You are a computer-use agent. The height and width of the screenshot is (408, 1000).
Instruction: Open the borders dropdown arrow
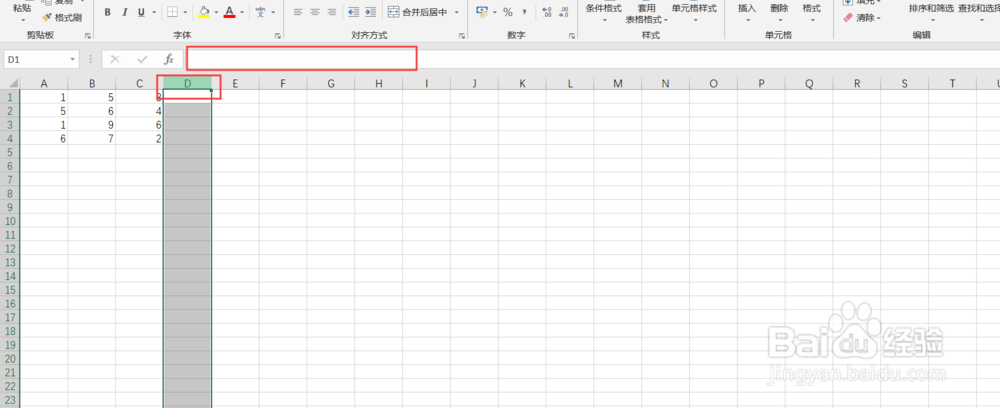pos(186,12)
